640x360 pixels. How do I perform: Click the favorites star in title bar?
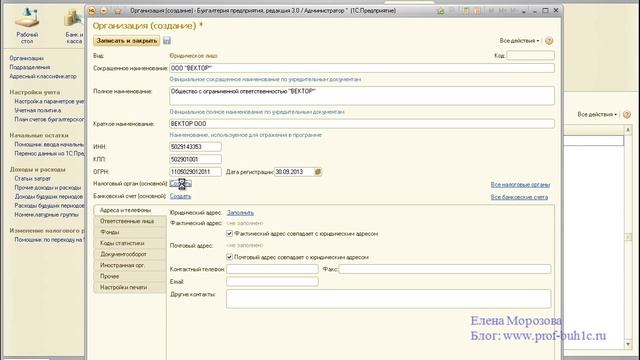118,11
